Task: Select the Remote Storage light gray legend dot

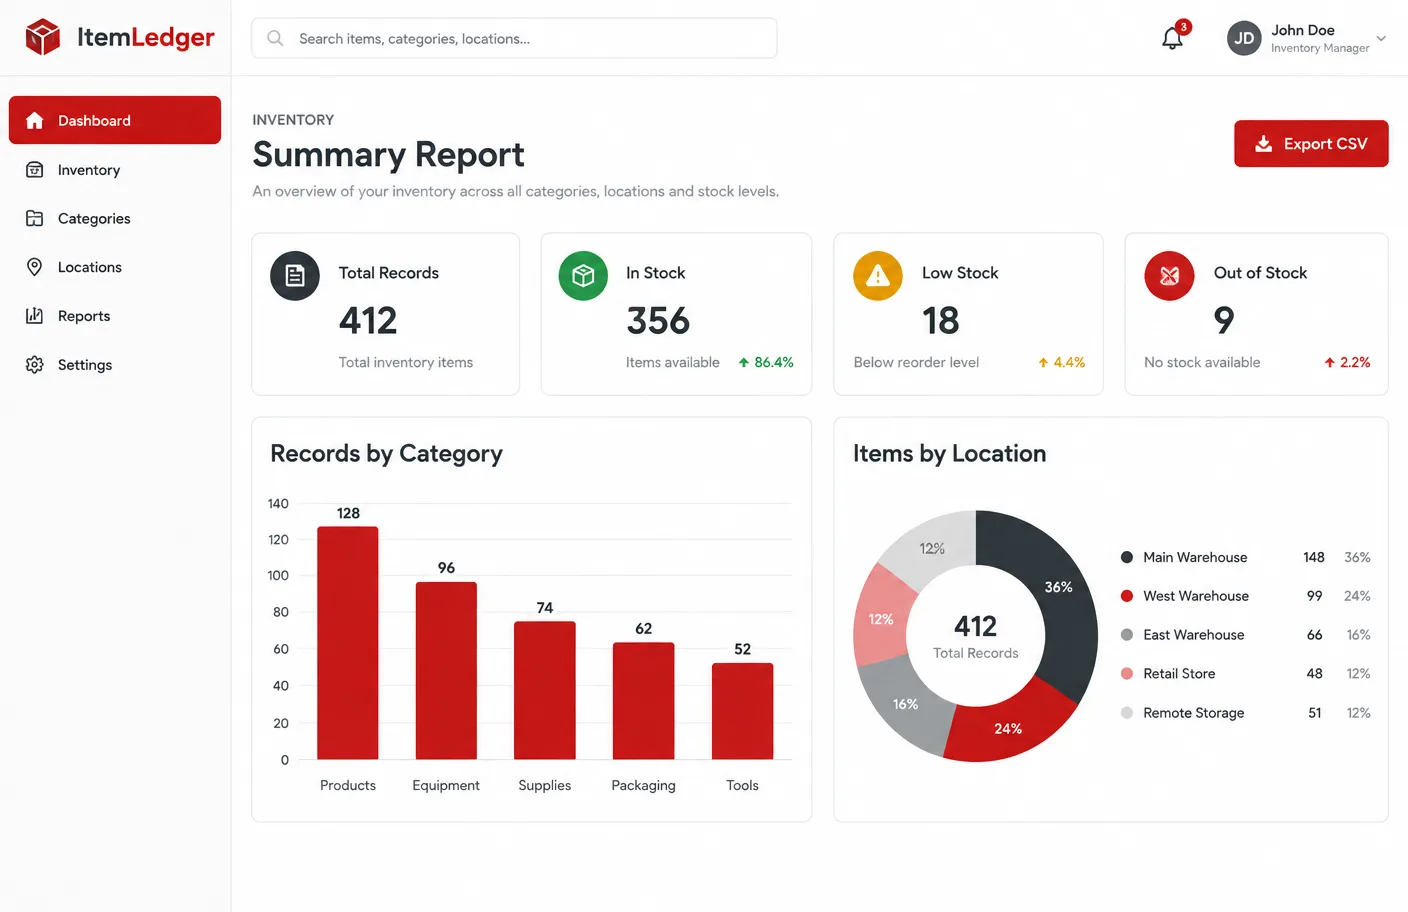Action: (x=1127, y=713)
